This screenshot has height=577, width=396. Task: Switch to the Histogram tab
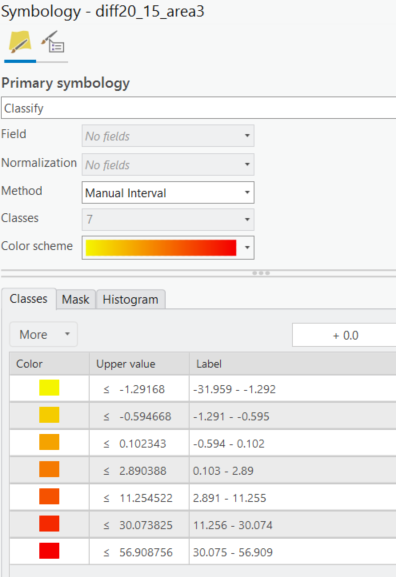coord(131,300)
